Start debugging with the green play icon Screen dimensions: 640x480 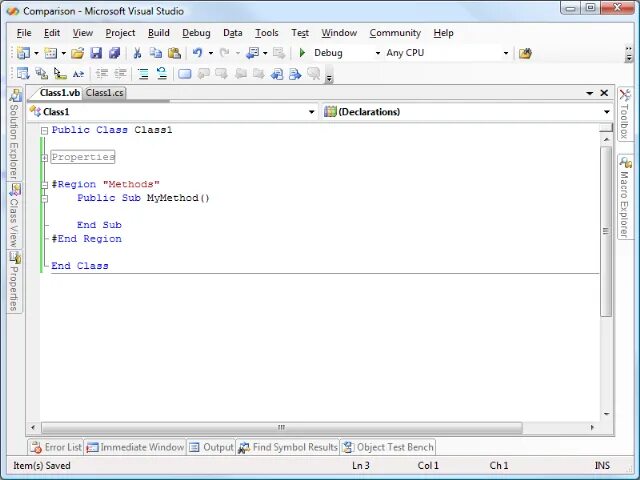coord(302,53)
